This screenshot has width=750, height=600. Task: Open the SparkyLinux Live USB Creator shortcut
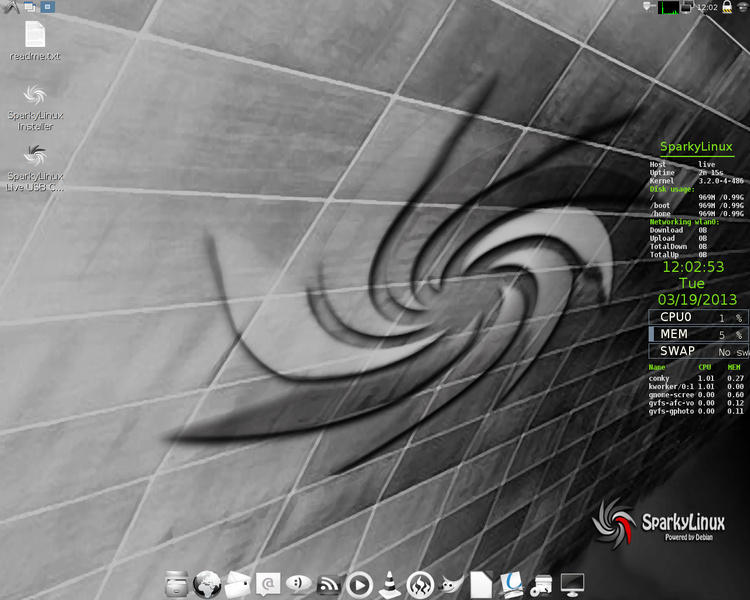pyautogui.click(x=35, y=167)
